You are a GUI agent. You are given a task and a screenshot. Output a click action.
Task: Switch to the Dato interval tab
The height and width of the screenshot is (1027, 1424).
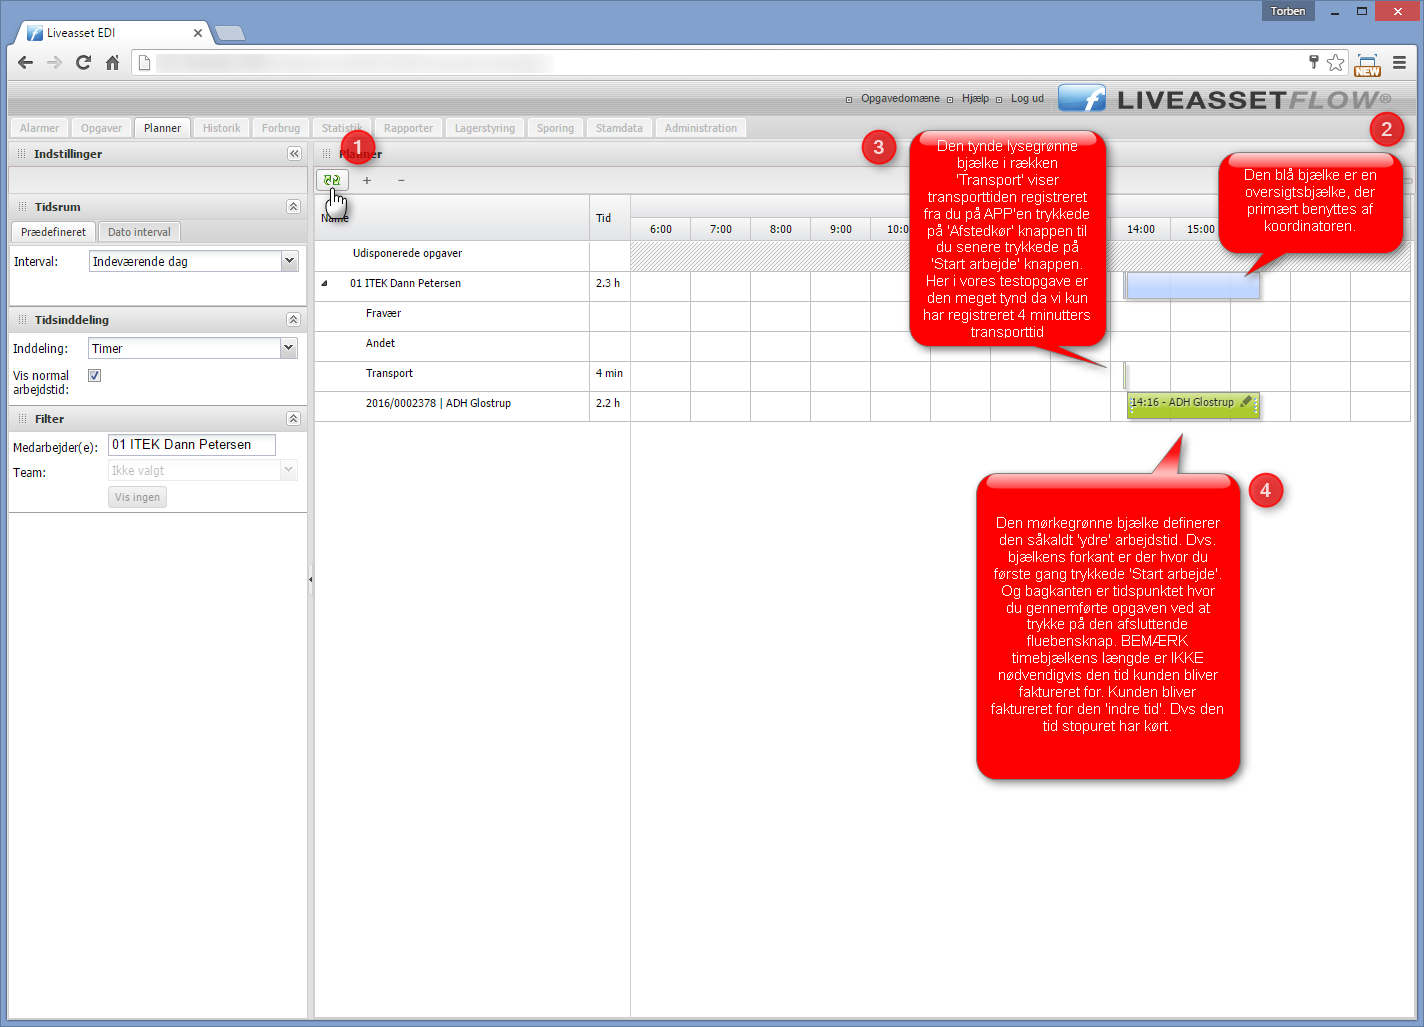[x=139, y=232]
